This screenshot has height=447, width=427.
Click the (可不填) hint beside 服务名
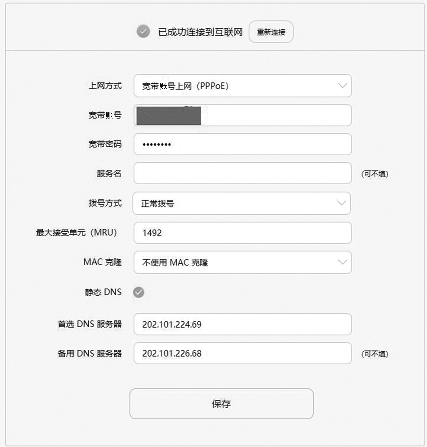375,174
